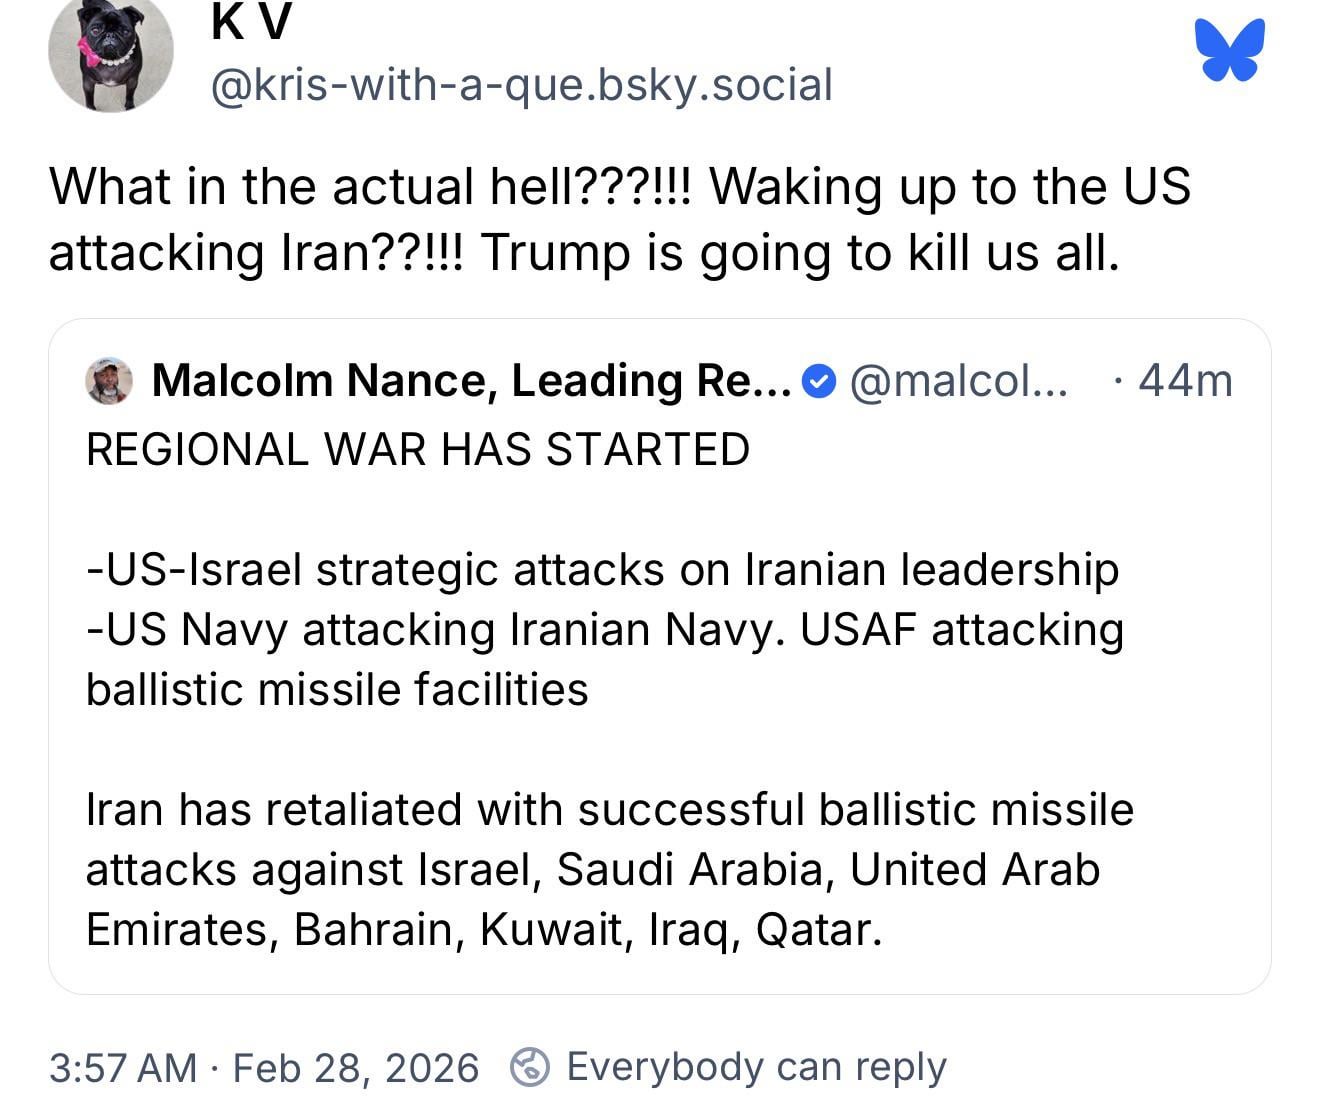1320x1102 pixels.
Task: Click K V's pug profile avatar
Action: coord(110,53)
